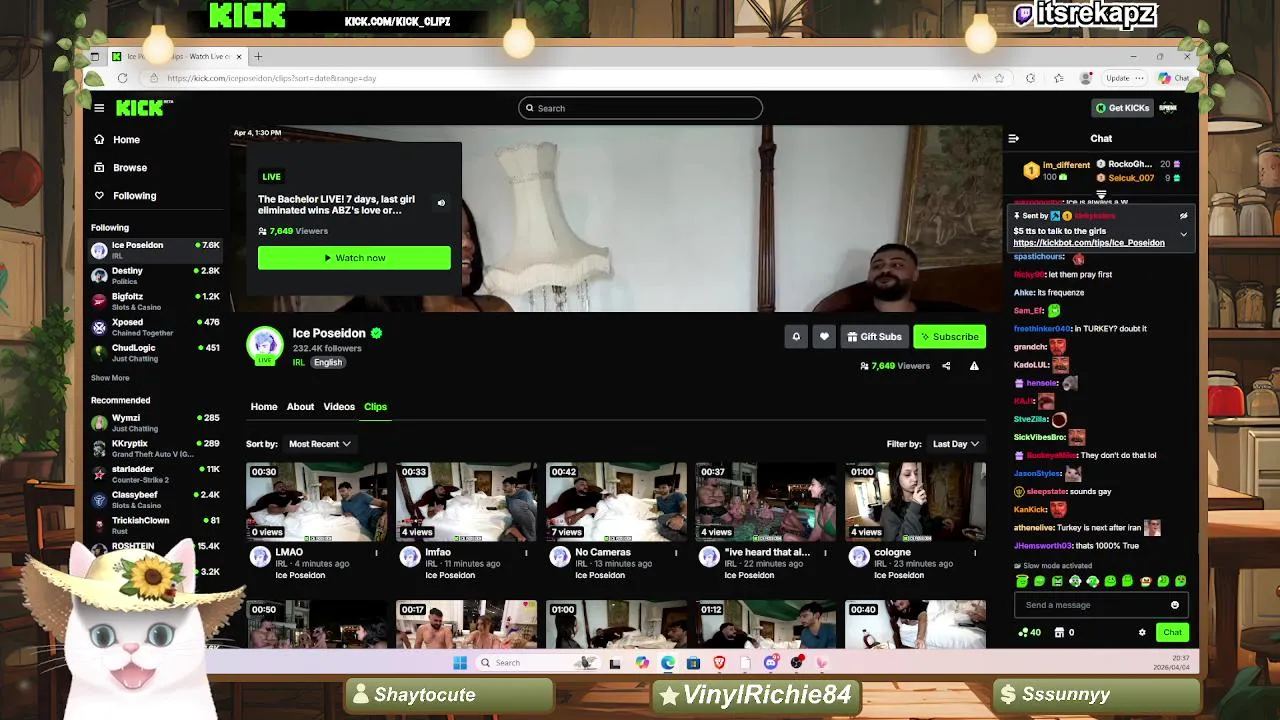Click the Kick search field
The height and width of the screenshot is (720, 1280).
tap(640, 108)
